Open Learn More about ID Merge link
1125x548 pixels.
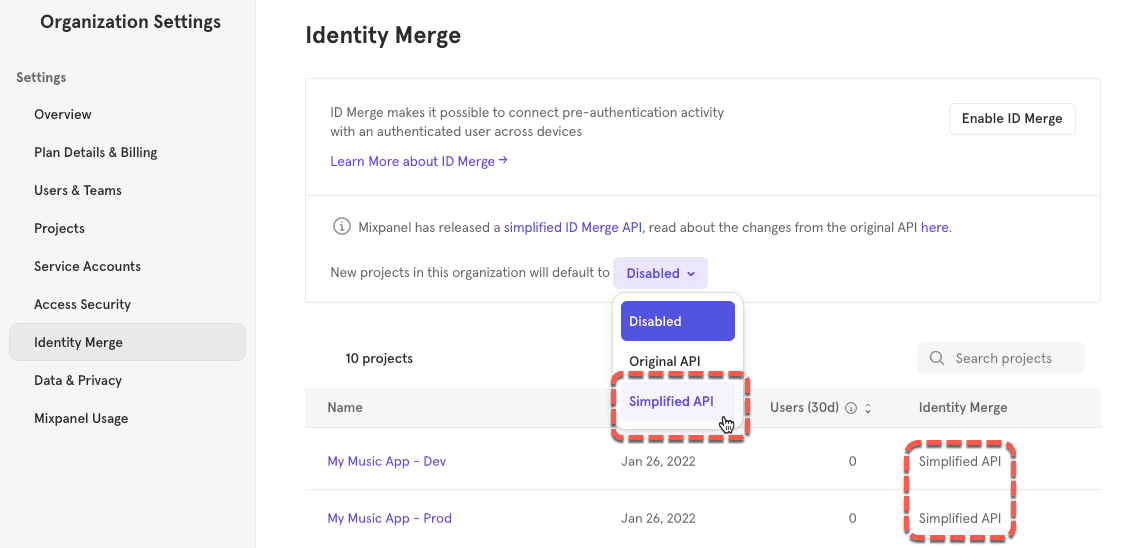(x=418, y=161)
